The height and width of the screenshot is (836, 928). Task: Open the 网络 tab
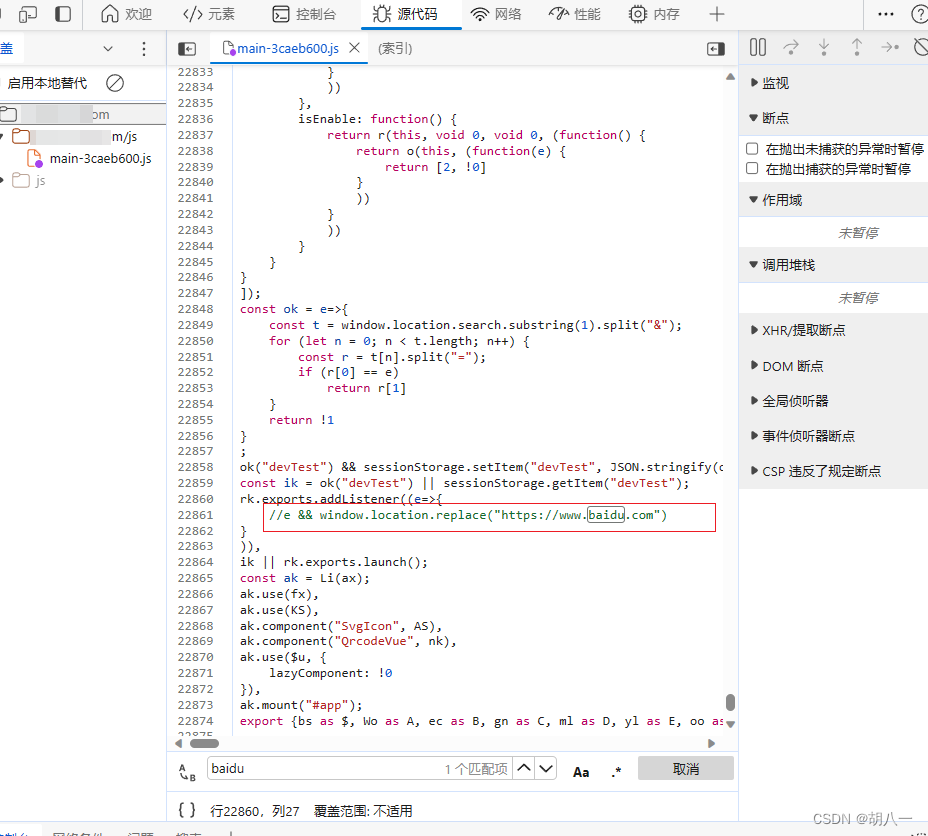coord(496,14)
